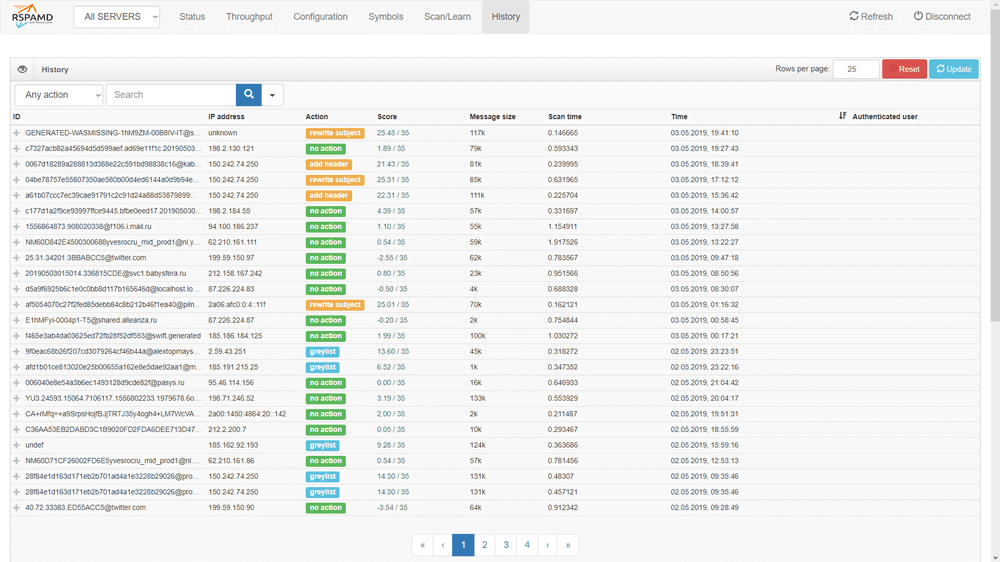Click the magnifier search button
This screenshot has height=562, width=1000.
click(249, 95)
